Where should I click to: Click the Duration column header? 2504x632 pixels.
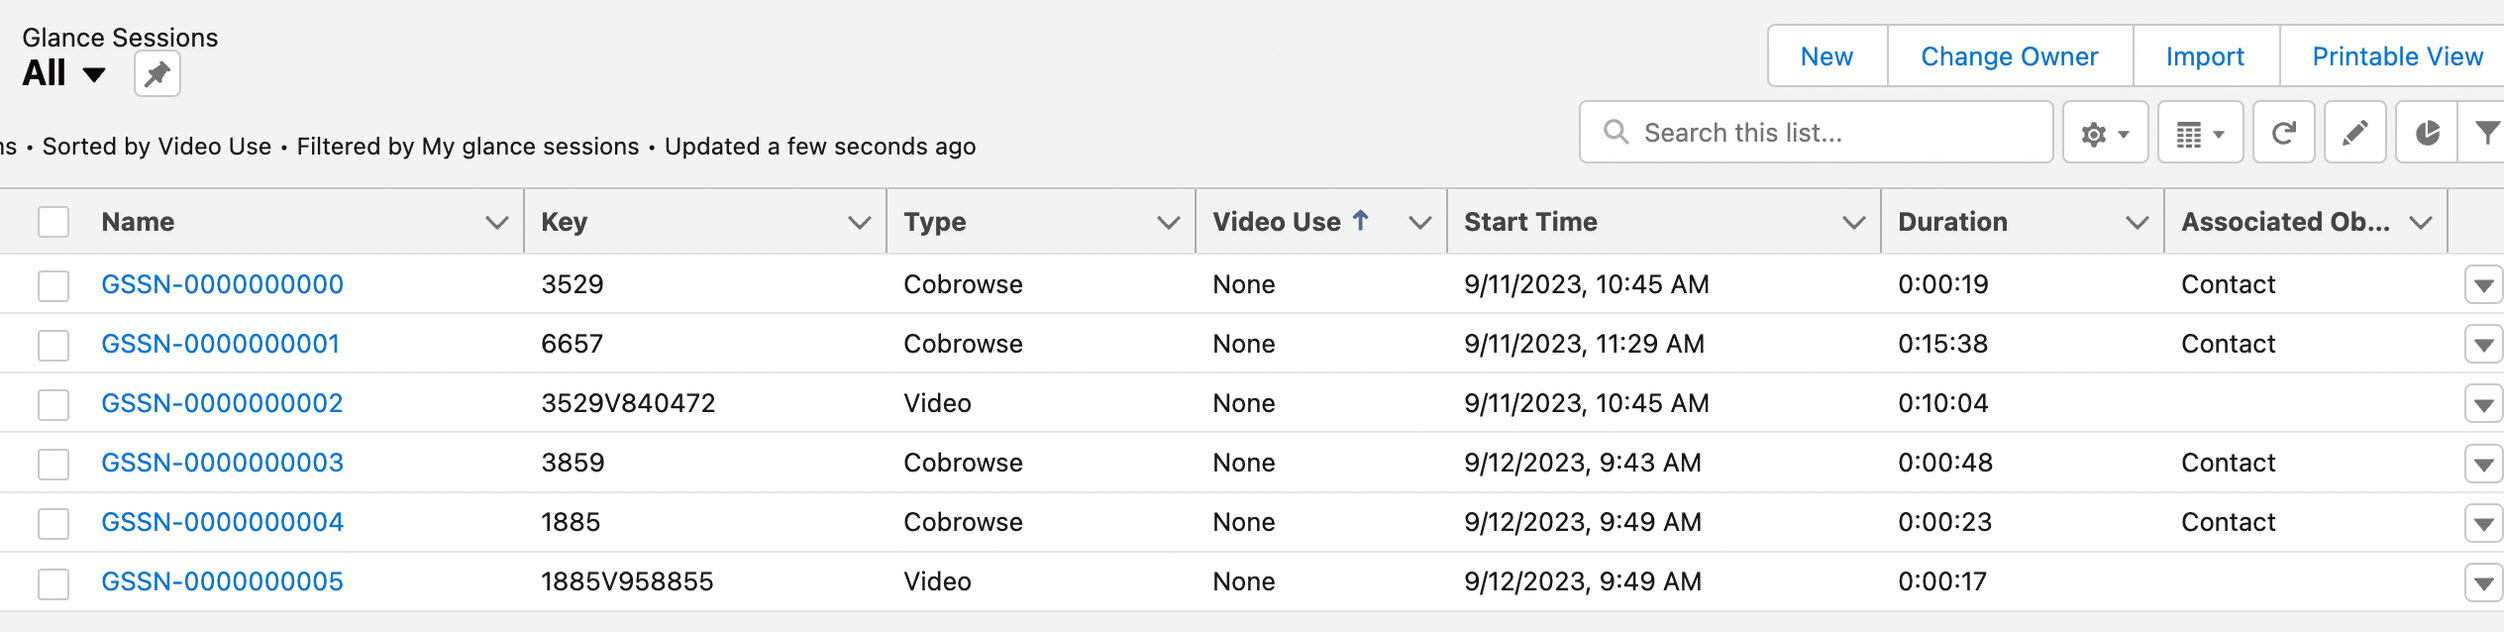[x=1952, y=222]
